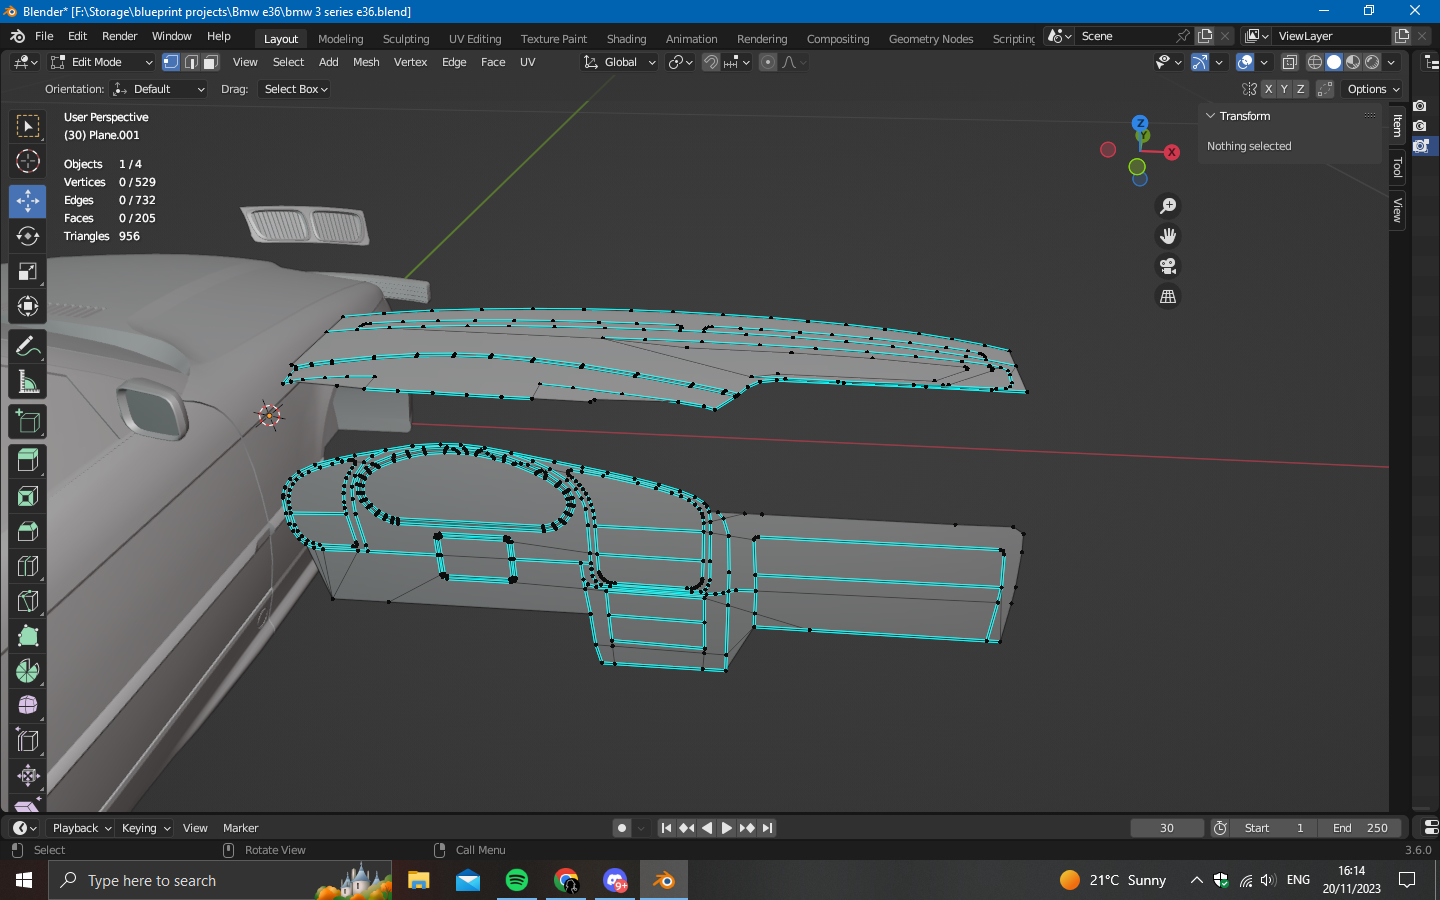The height and width of the screenshot is (900, 1440).
Task: Jump to the animation start frame
Action: [666, 828]
